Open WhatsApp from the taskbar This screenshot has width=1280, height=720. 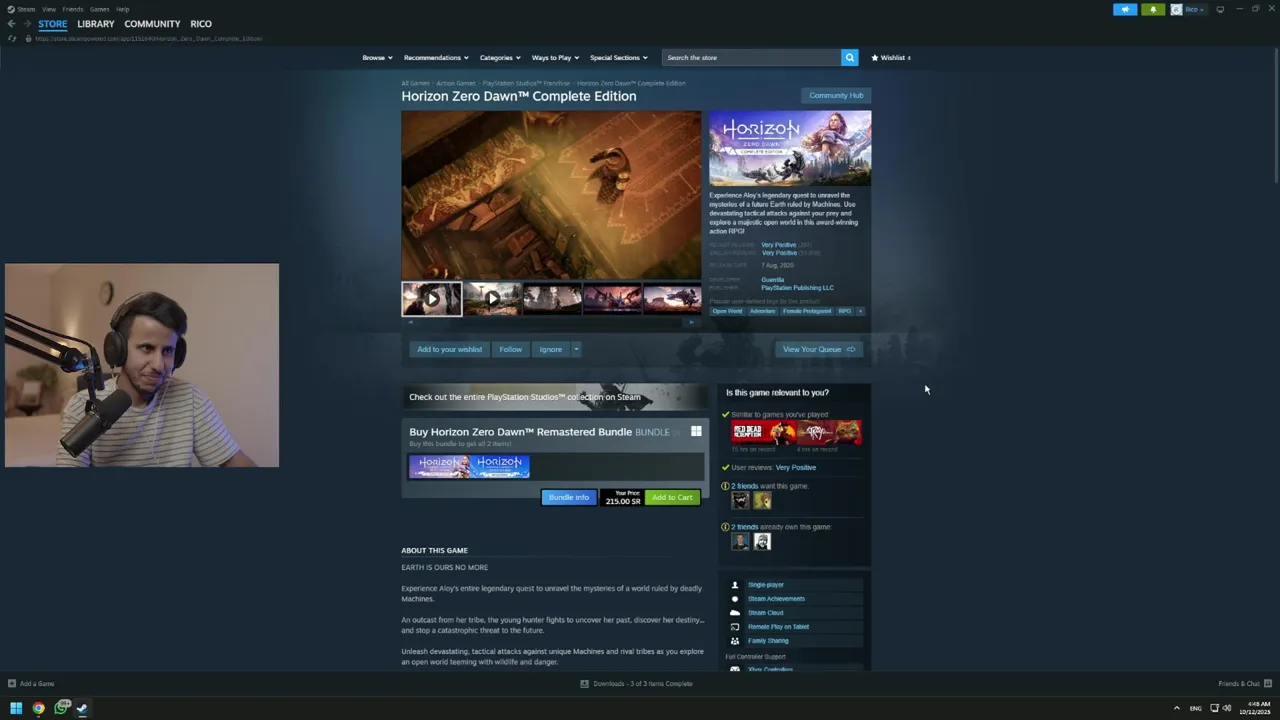[61, 708]
